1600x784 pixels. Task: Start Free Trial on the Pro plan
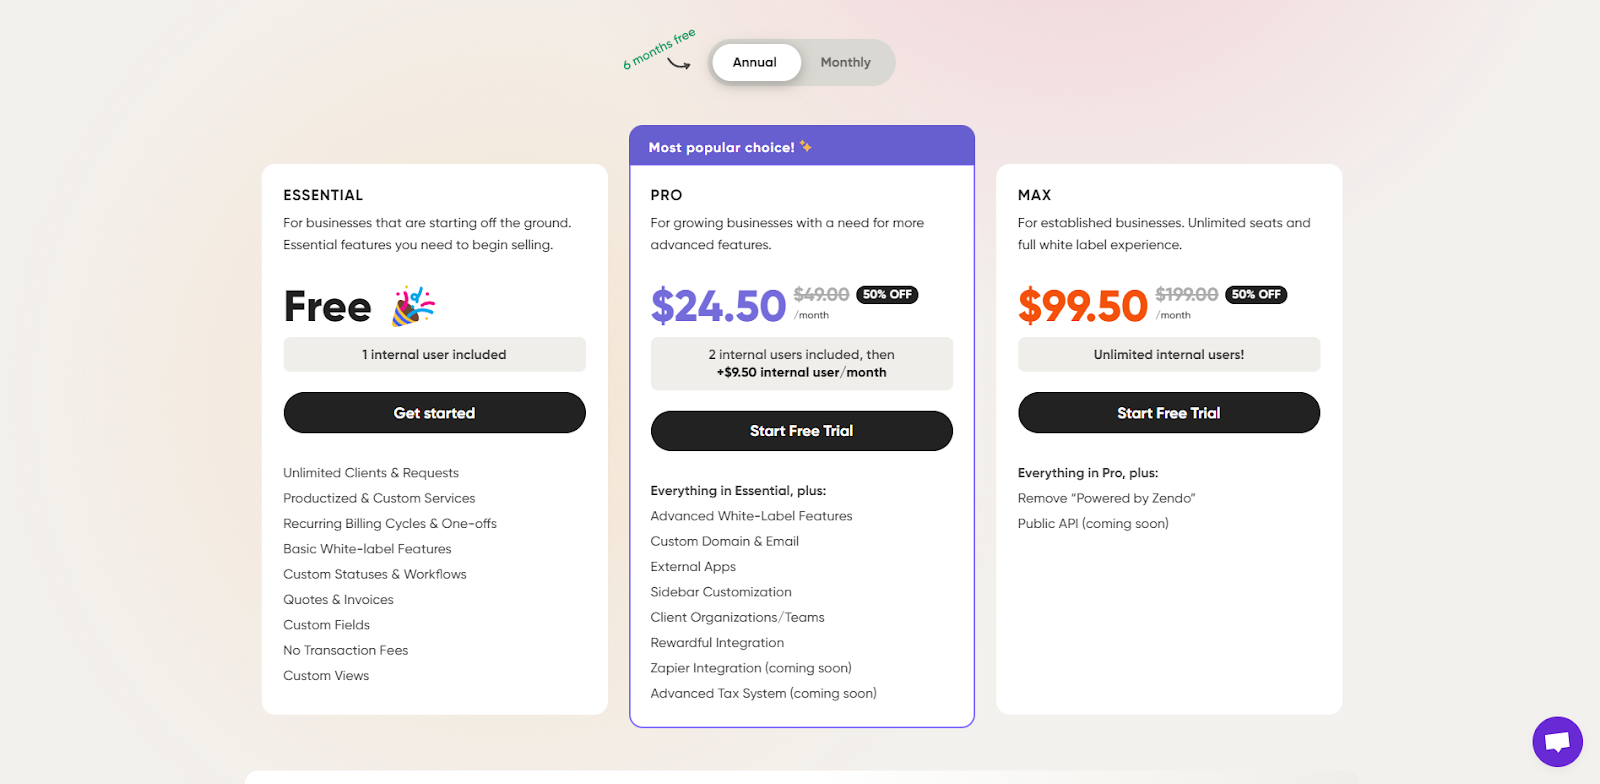click(801, 430)
